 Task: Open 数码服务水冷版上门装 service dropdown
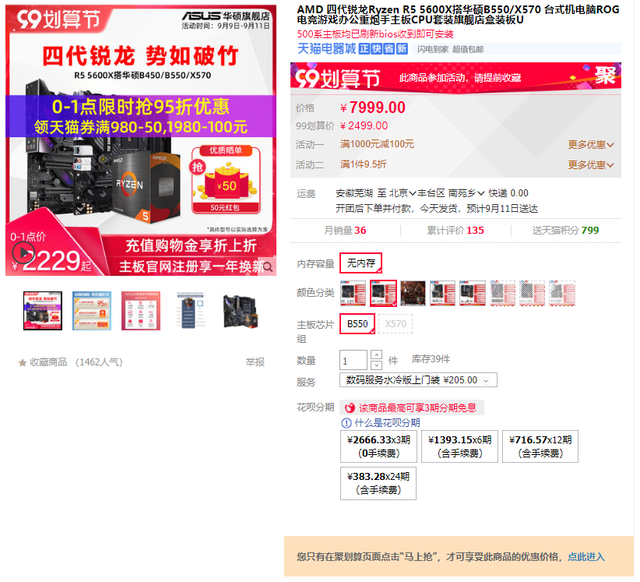point(418,380)
